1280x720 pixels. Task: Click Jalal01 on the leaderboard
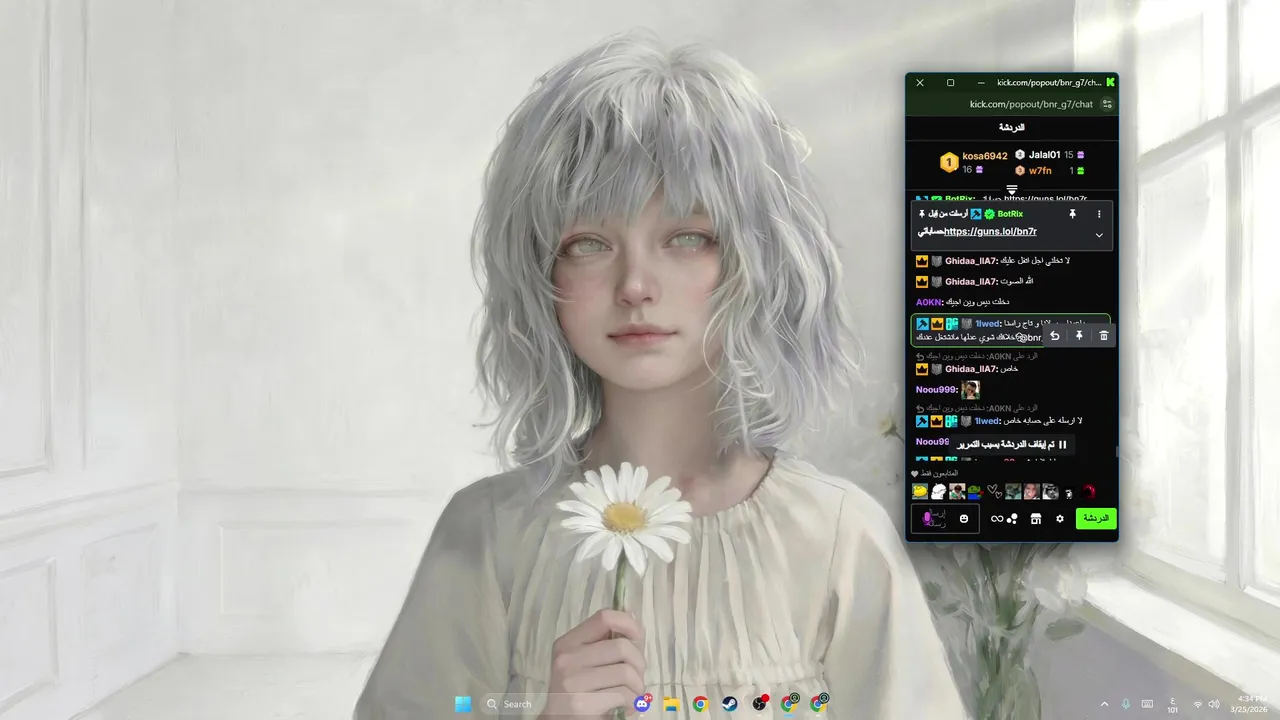click(x=1044, y=155)
